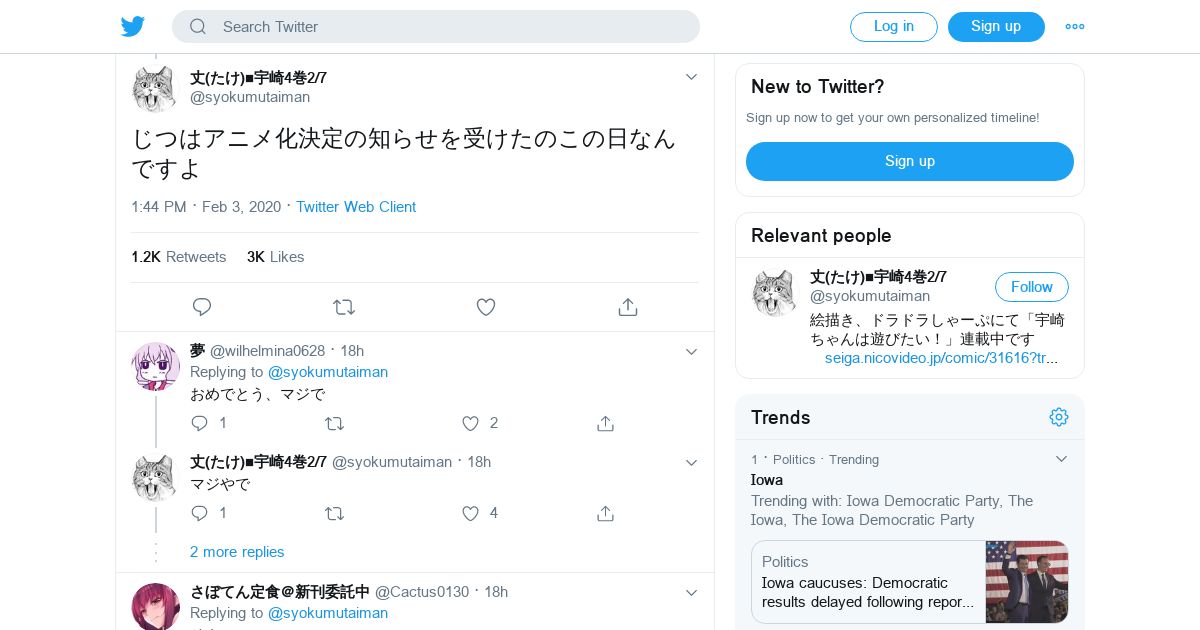
Task: Expand the Iowa trend options chevron
Action: pyautogui.click(x=1062, y=459)
